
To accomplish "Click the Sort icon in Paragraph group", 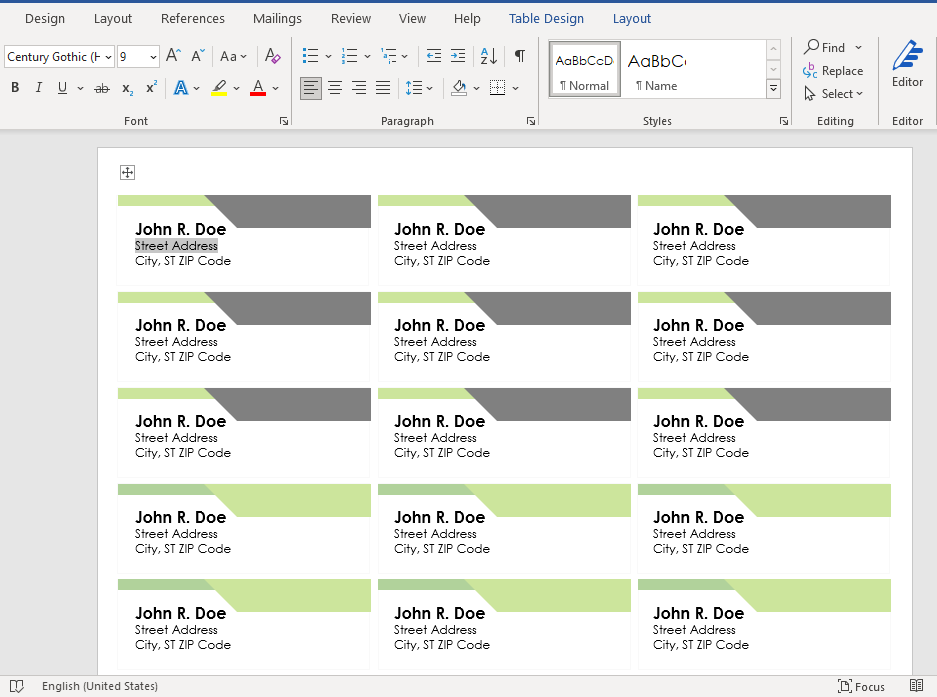I will click(486, 56).
